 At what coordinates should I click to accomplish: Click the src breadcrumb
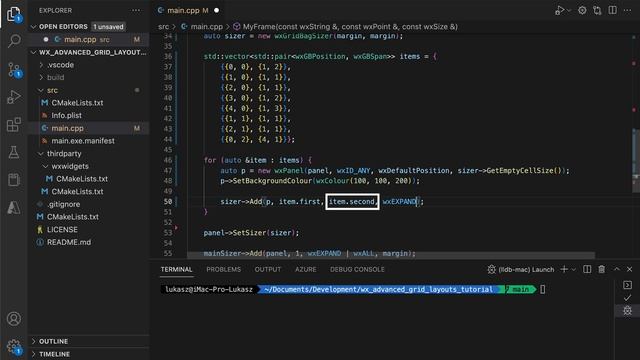(x=163, y=27)
